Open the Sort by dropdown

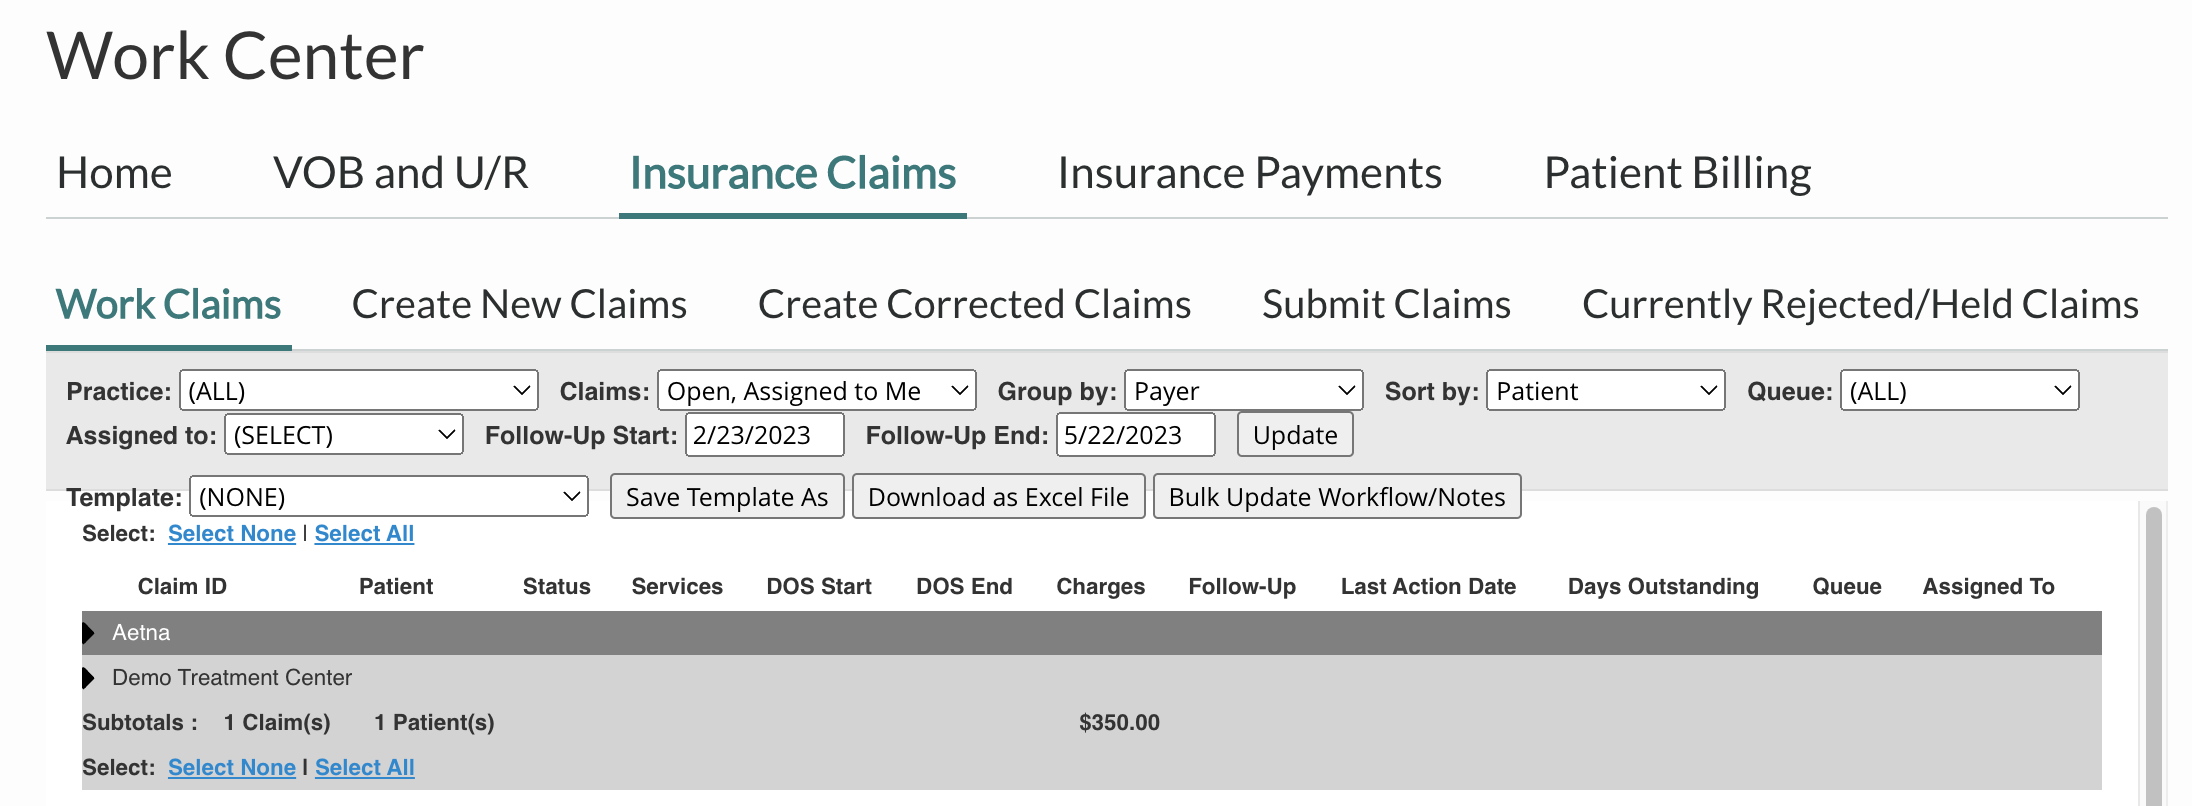pyautogui.click(x=1604, y=390)
